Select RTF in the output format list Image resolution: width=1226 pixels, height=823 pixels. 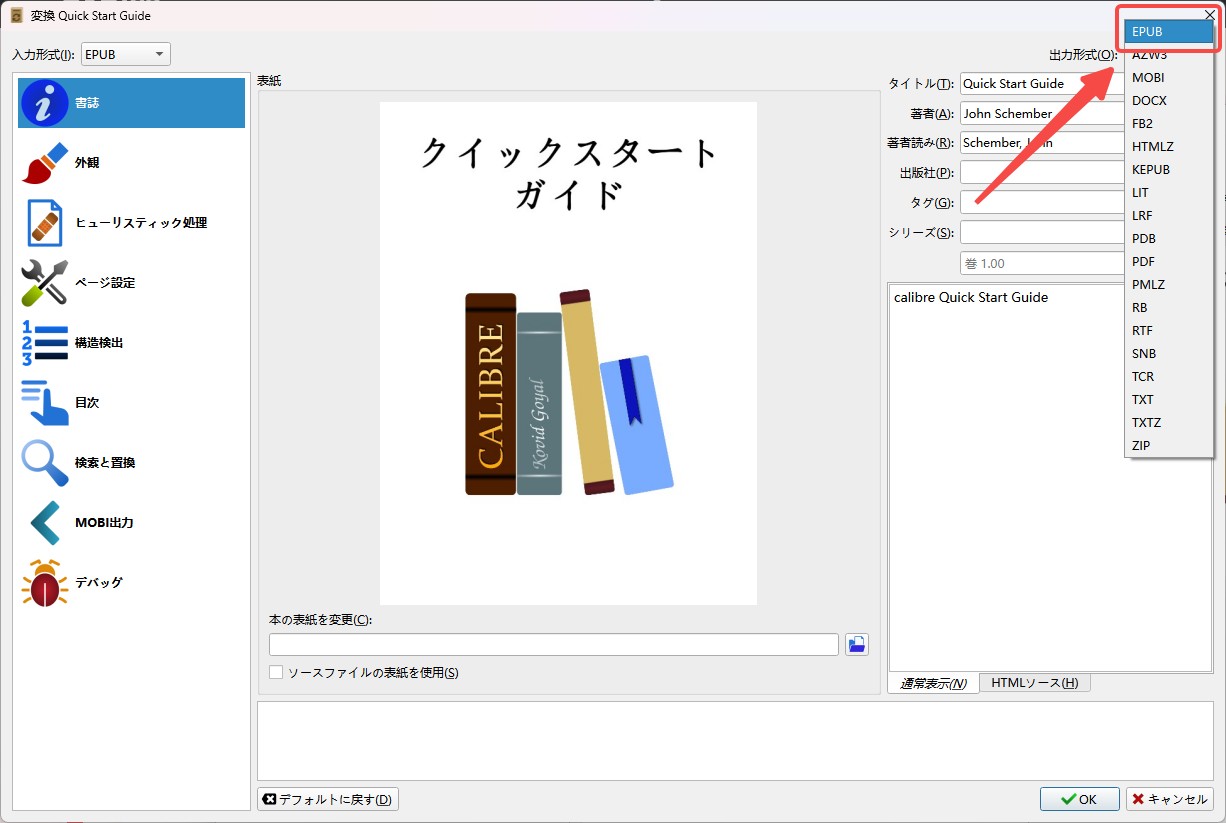[1169, 331]
